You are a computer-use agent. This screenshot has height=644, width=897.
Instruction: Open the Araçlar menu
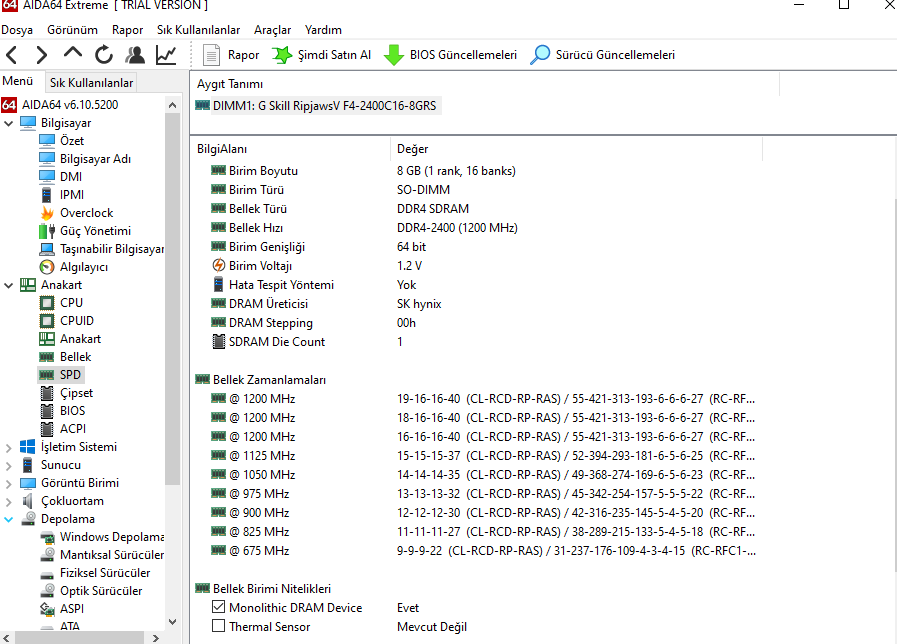tap(272, 30)
